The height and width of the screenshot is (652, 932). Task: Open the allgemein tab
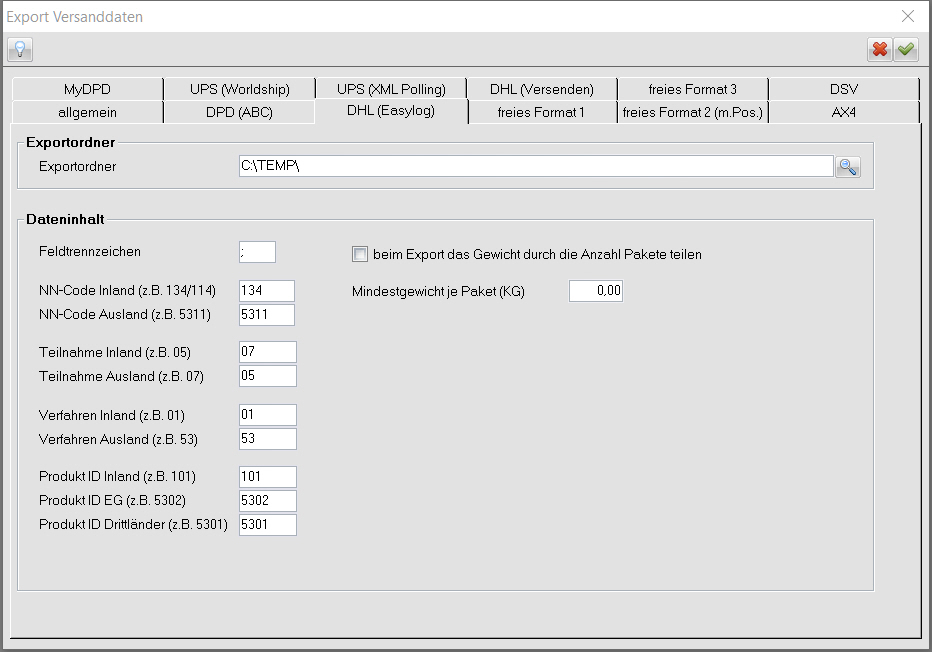coord(87,112)
